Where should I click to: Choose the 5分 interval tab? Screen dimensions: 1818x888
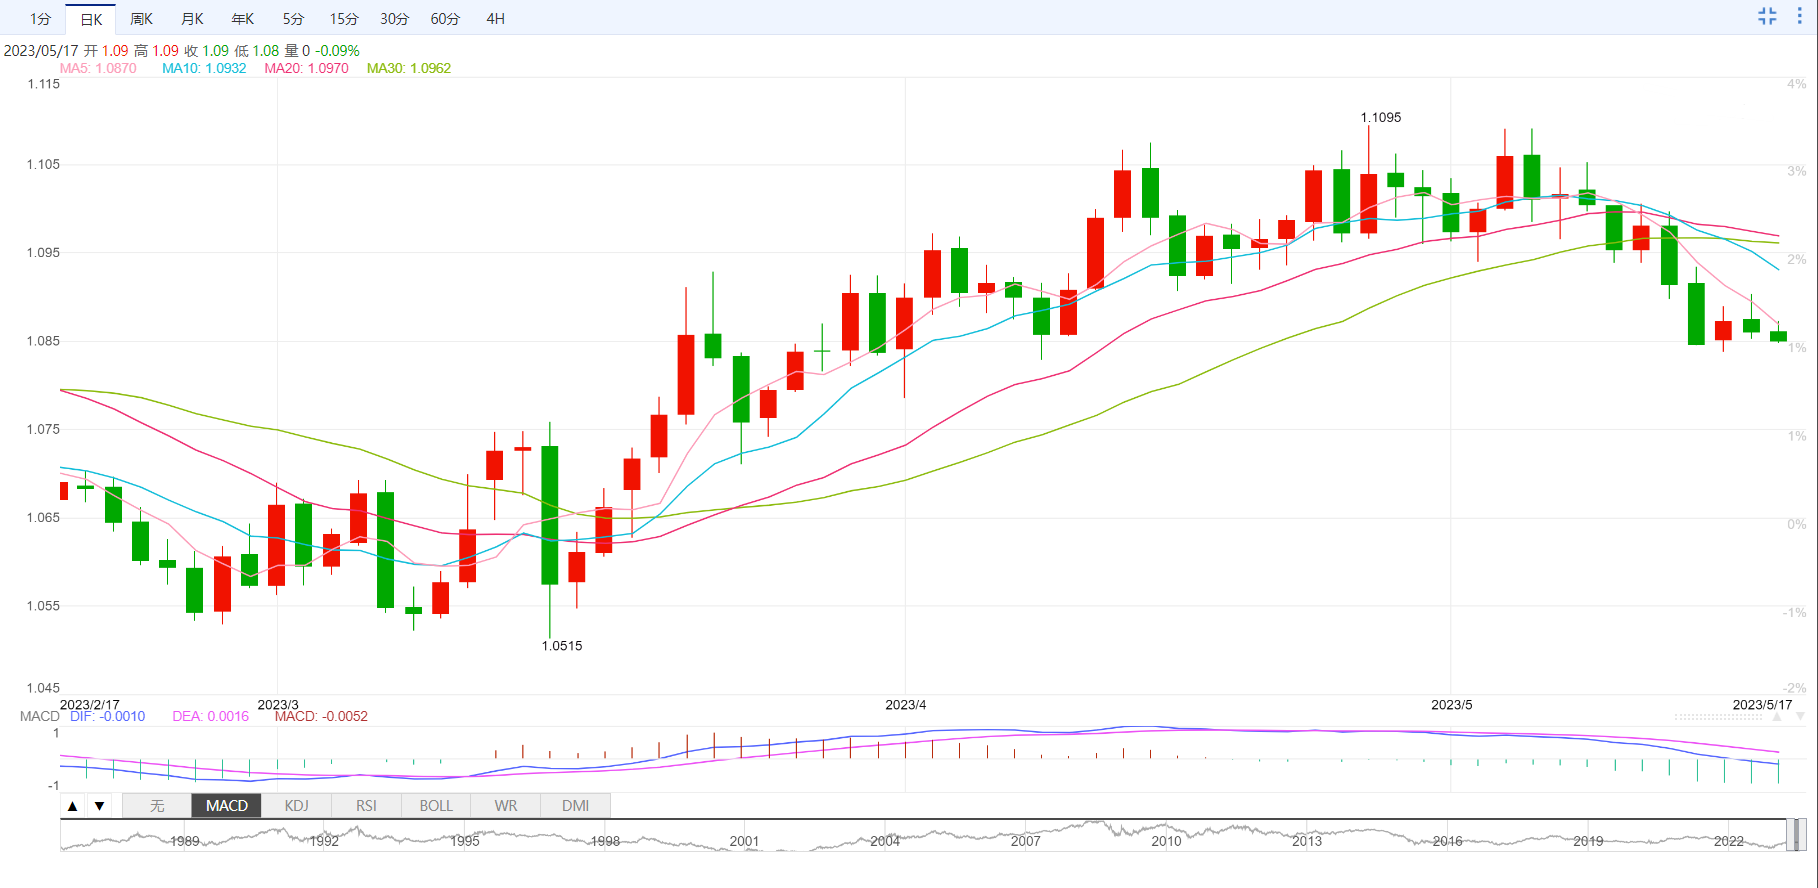pos(293,19)
